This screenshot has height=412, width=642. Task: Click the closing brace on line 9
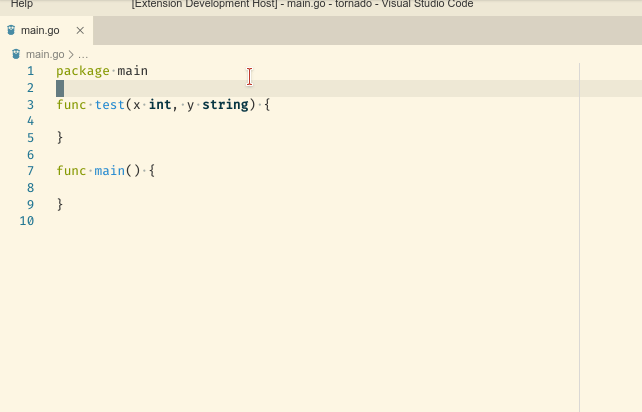pyautogui.click(x=60, y=204)
